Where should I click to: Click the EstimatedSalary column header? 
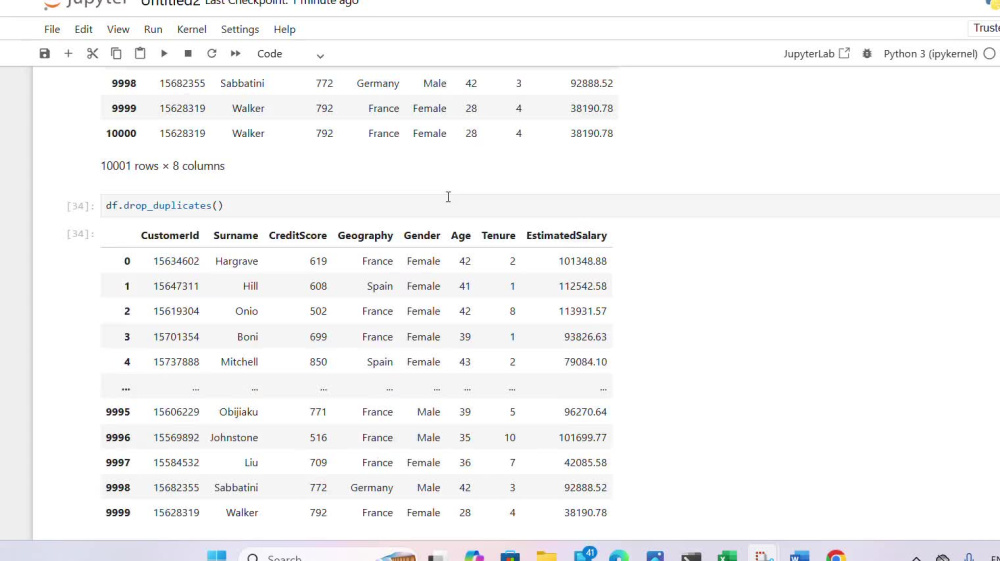tap(566, 235)
